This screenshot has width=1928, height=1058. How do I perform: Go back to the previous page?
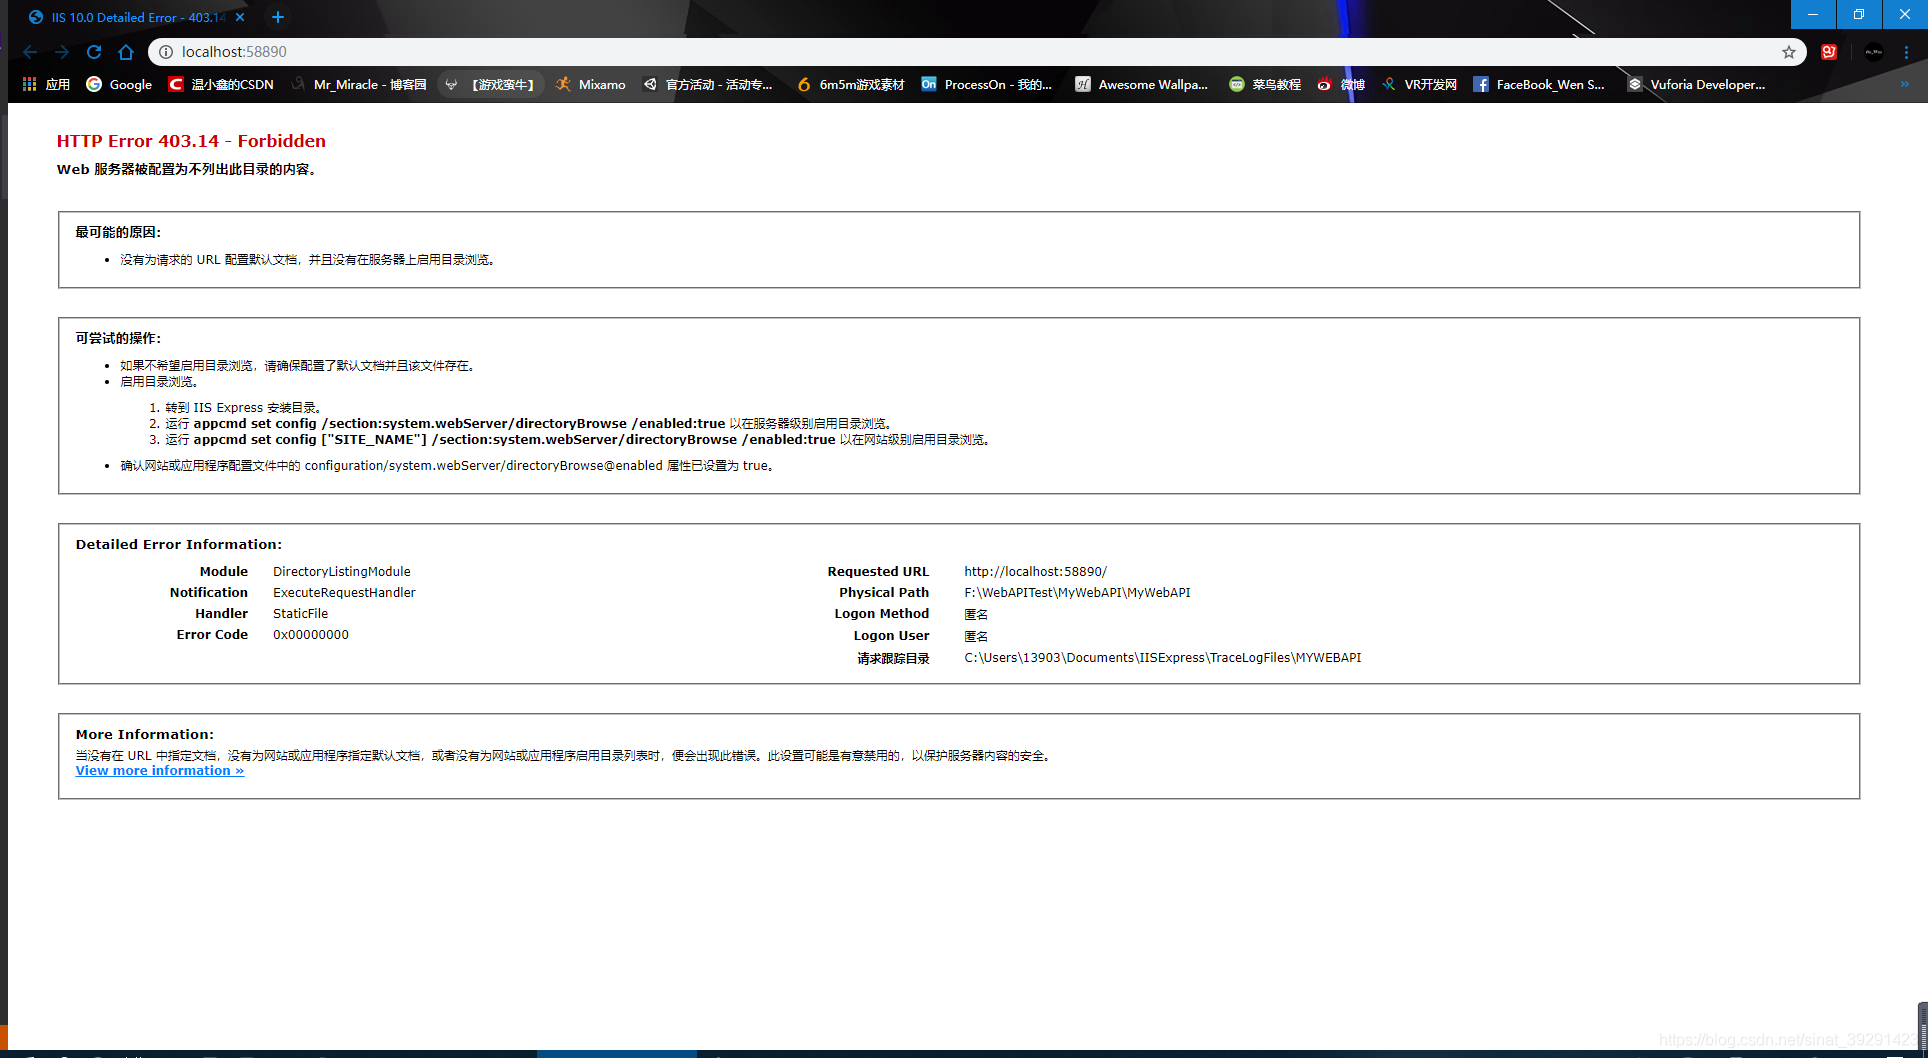[x=30, y=52]
